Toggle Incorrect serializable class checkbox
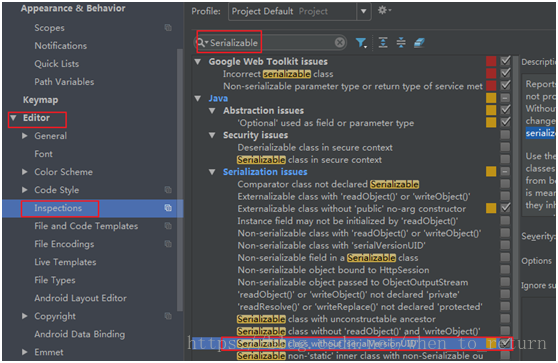The height and width of the screenshot is (363, 558). click(505, 73)
